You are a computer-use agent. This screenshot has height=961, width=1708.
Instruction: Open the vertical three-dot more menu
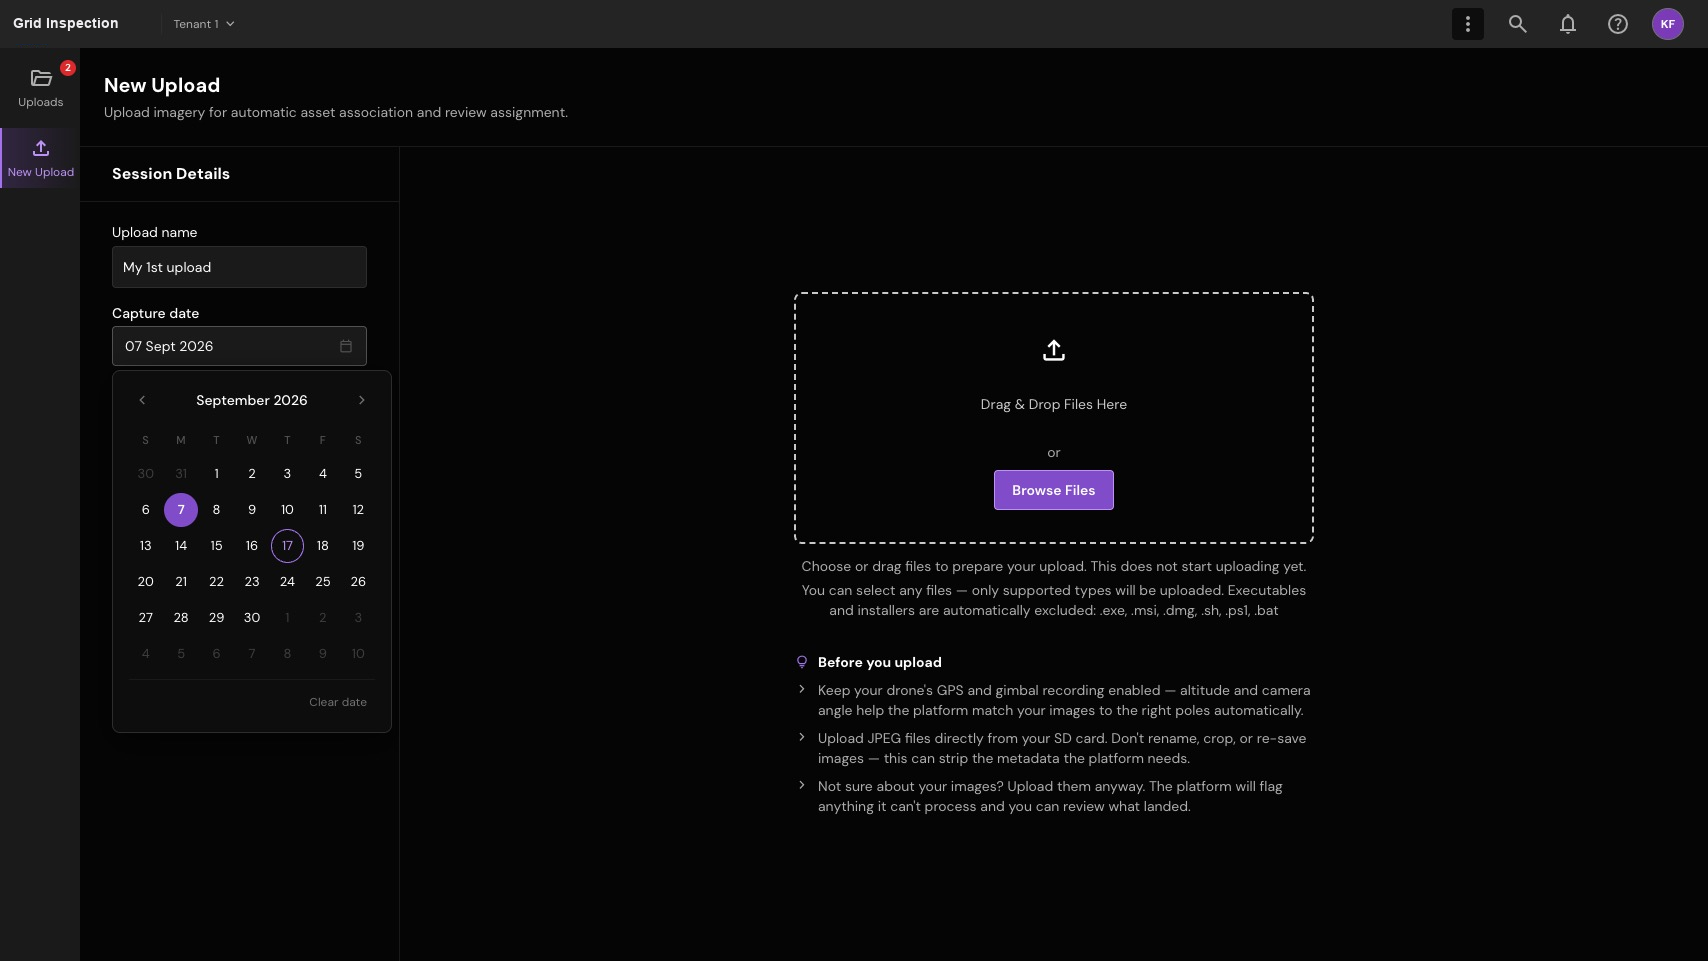click(1467, 24)
